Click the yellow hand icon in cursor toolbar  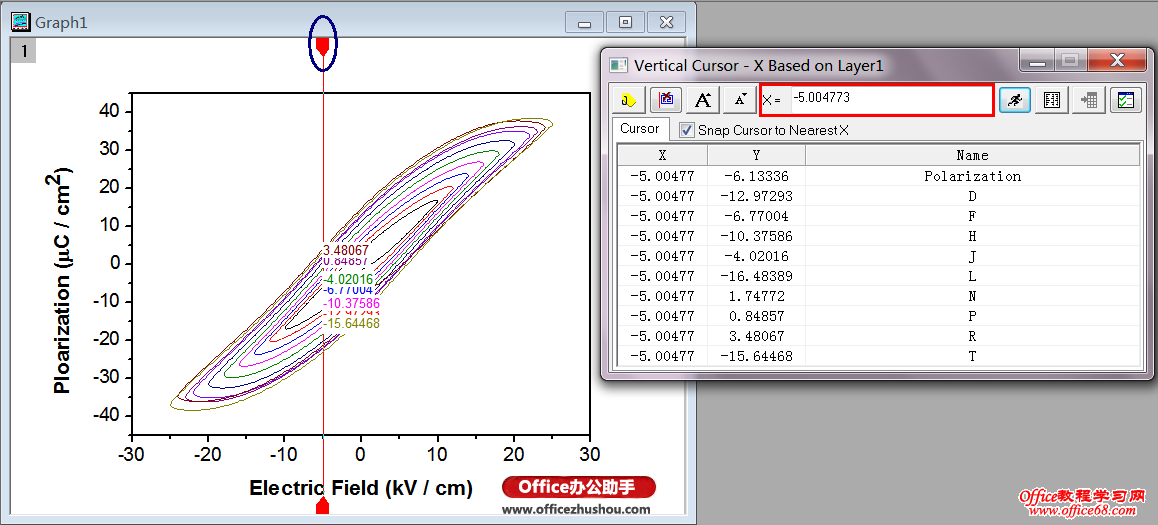tap(628, 100)
